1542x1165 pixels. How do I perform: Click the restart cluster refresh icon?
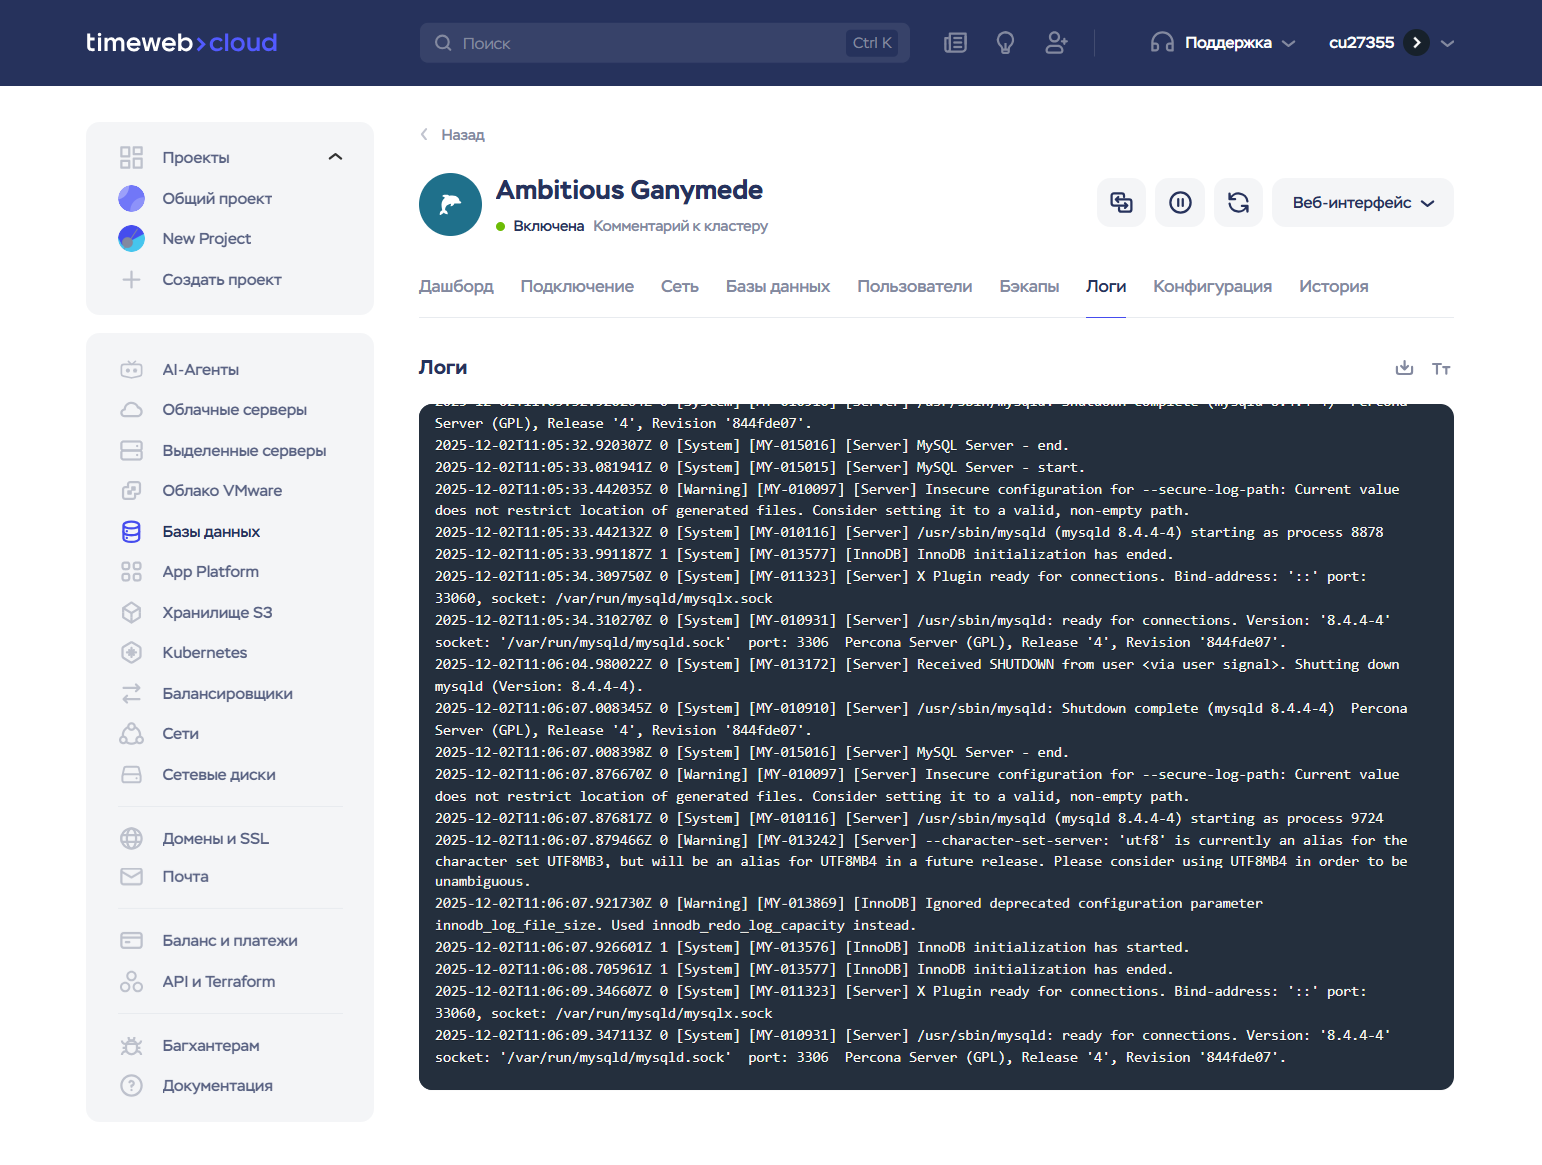tap(1238, 203)
